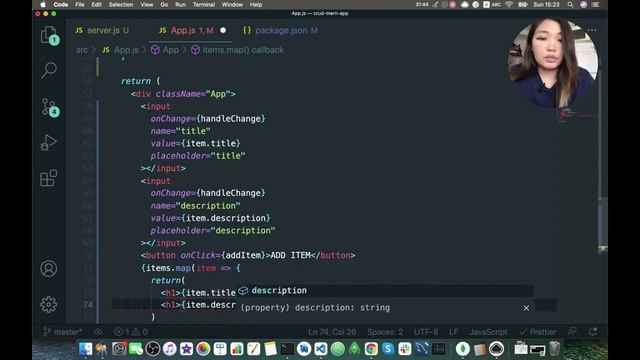Open the Accounts menu icon
This screenshot has height=360, width=640.
[49, 269]
